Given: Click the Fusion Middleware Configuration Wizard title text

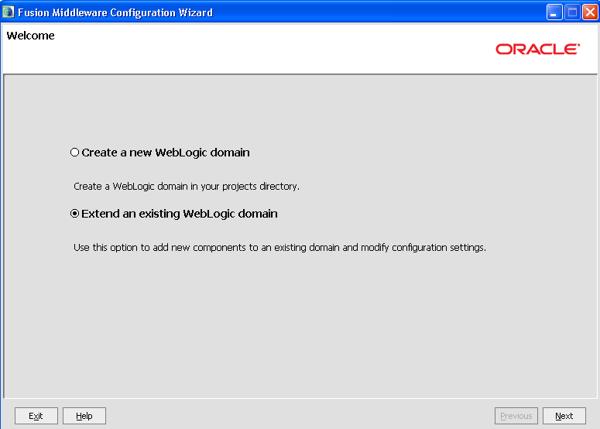Looking at the screenshot, I should click(115, 10).
